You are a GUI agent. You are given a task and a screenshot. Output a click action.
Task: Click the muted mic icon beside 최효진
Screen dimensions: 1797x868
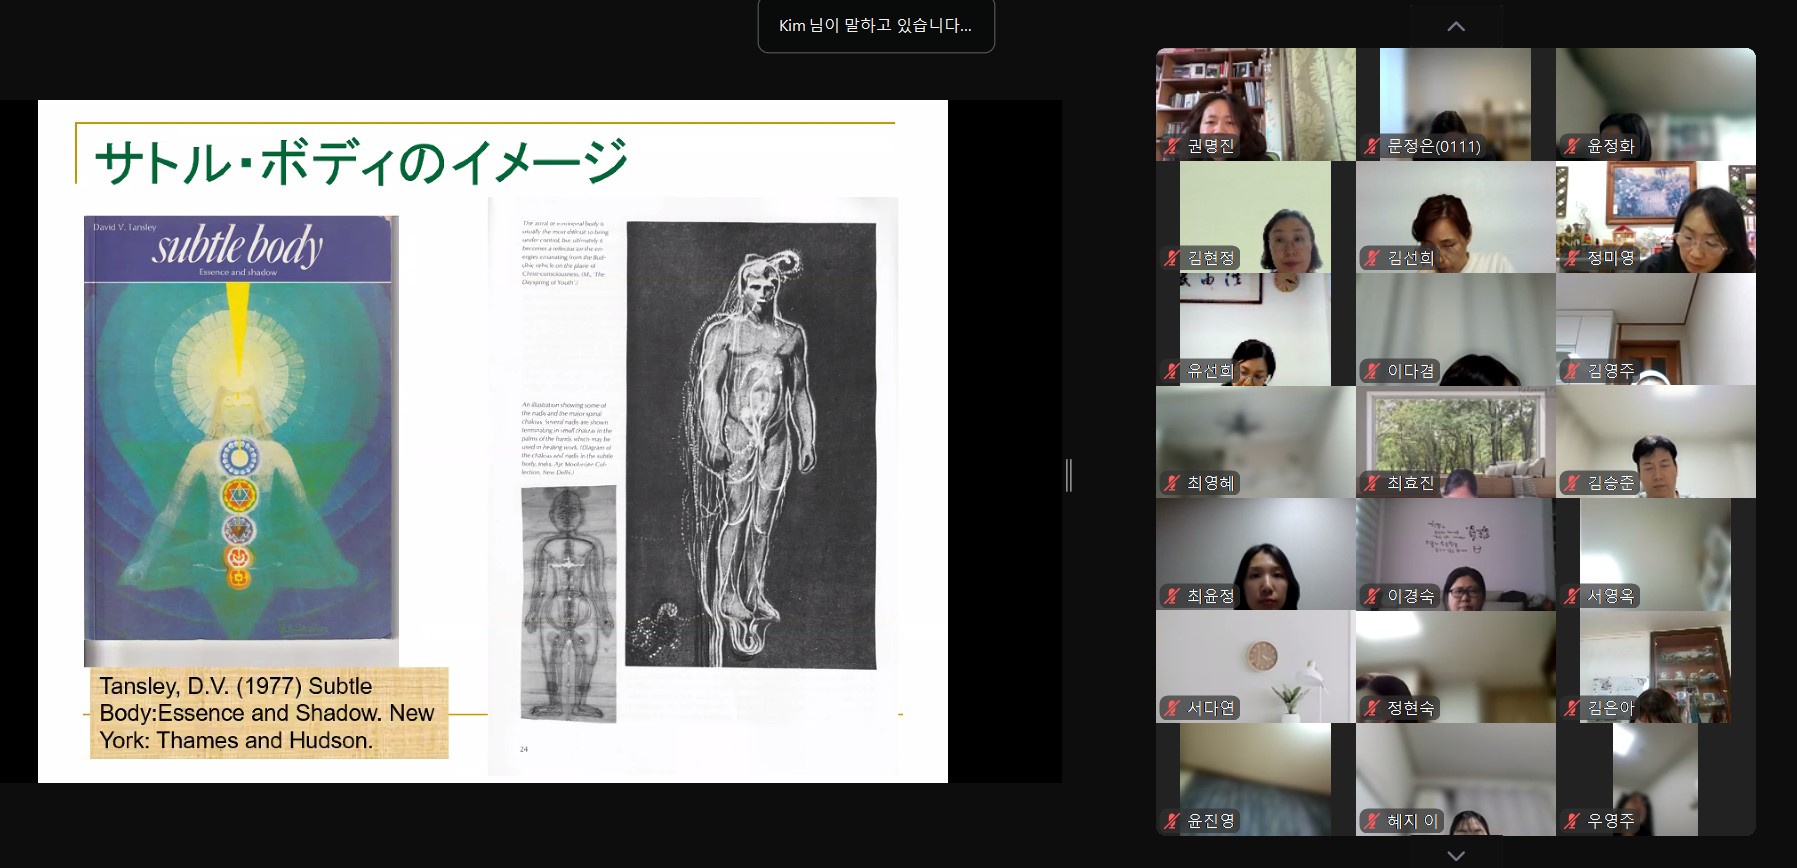[x=1372, y=483]
